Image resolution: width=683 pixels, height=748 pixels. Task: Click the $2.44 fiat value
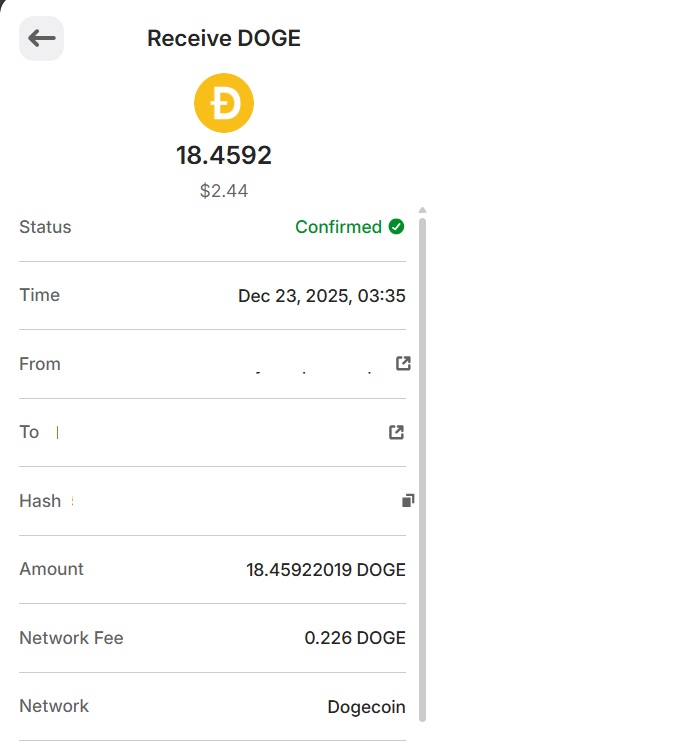[x=224, y=191]
